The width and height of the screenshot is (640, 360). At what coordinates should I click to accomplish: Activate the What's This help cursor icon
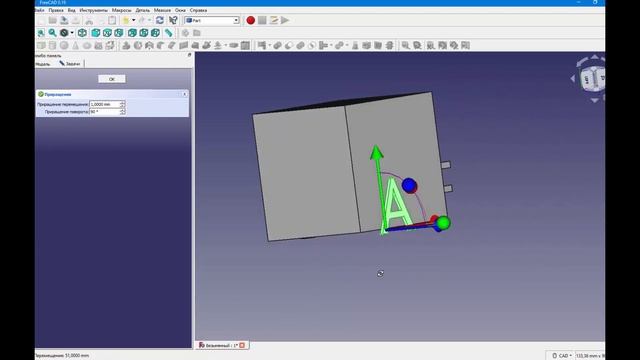pyautogui.click(x=173, y=20)
